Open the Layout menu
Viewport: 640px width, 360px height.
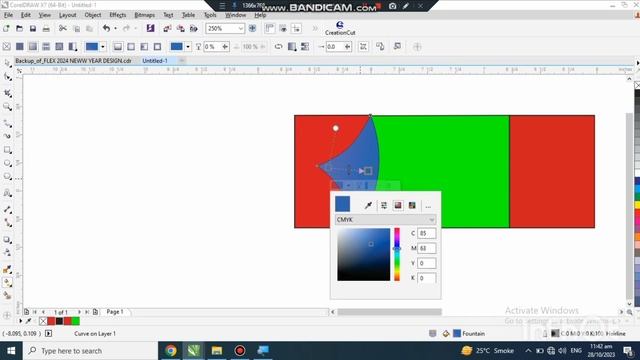67,15
